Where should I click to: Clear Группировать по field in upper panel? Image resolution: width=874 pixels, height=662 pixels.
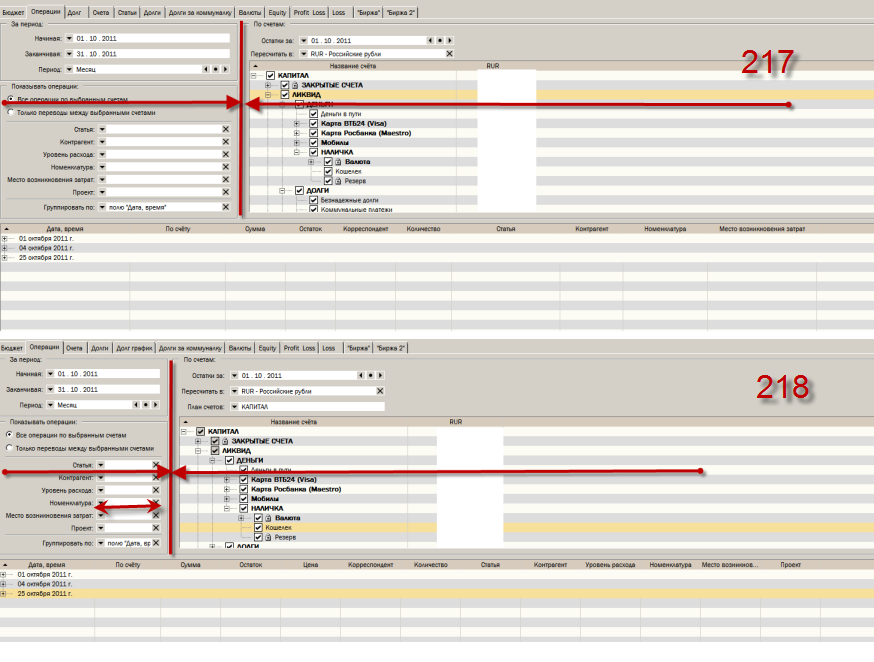(225, 206)
